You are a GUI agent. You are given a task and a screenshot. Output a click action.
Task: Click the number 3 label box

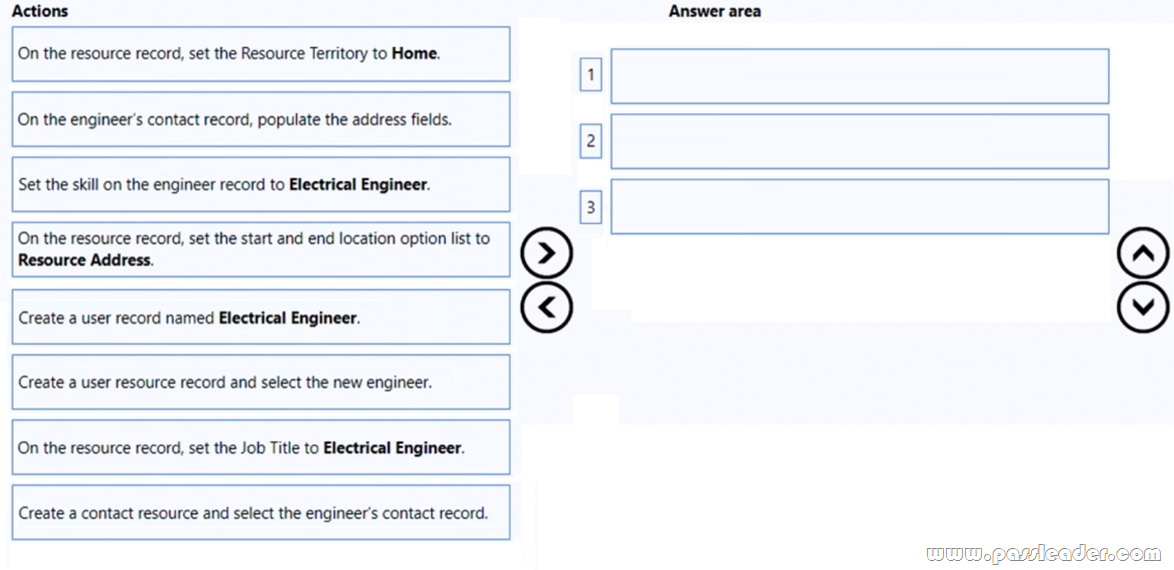(591, 207)
